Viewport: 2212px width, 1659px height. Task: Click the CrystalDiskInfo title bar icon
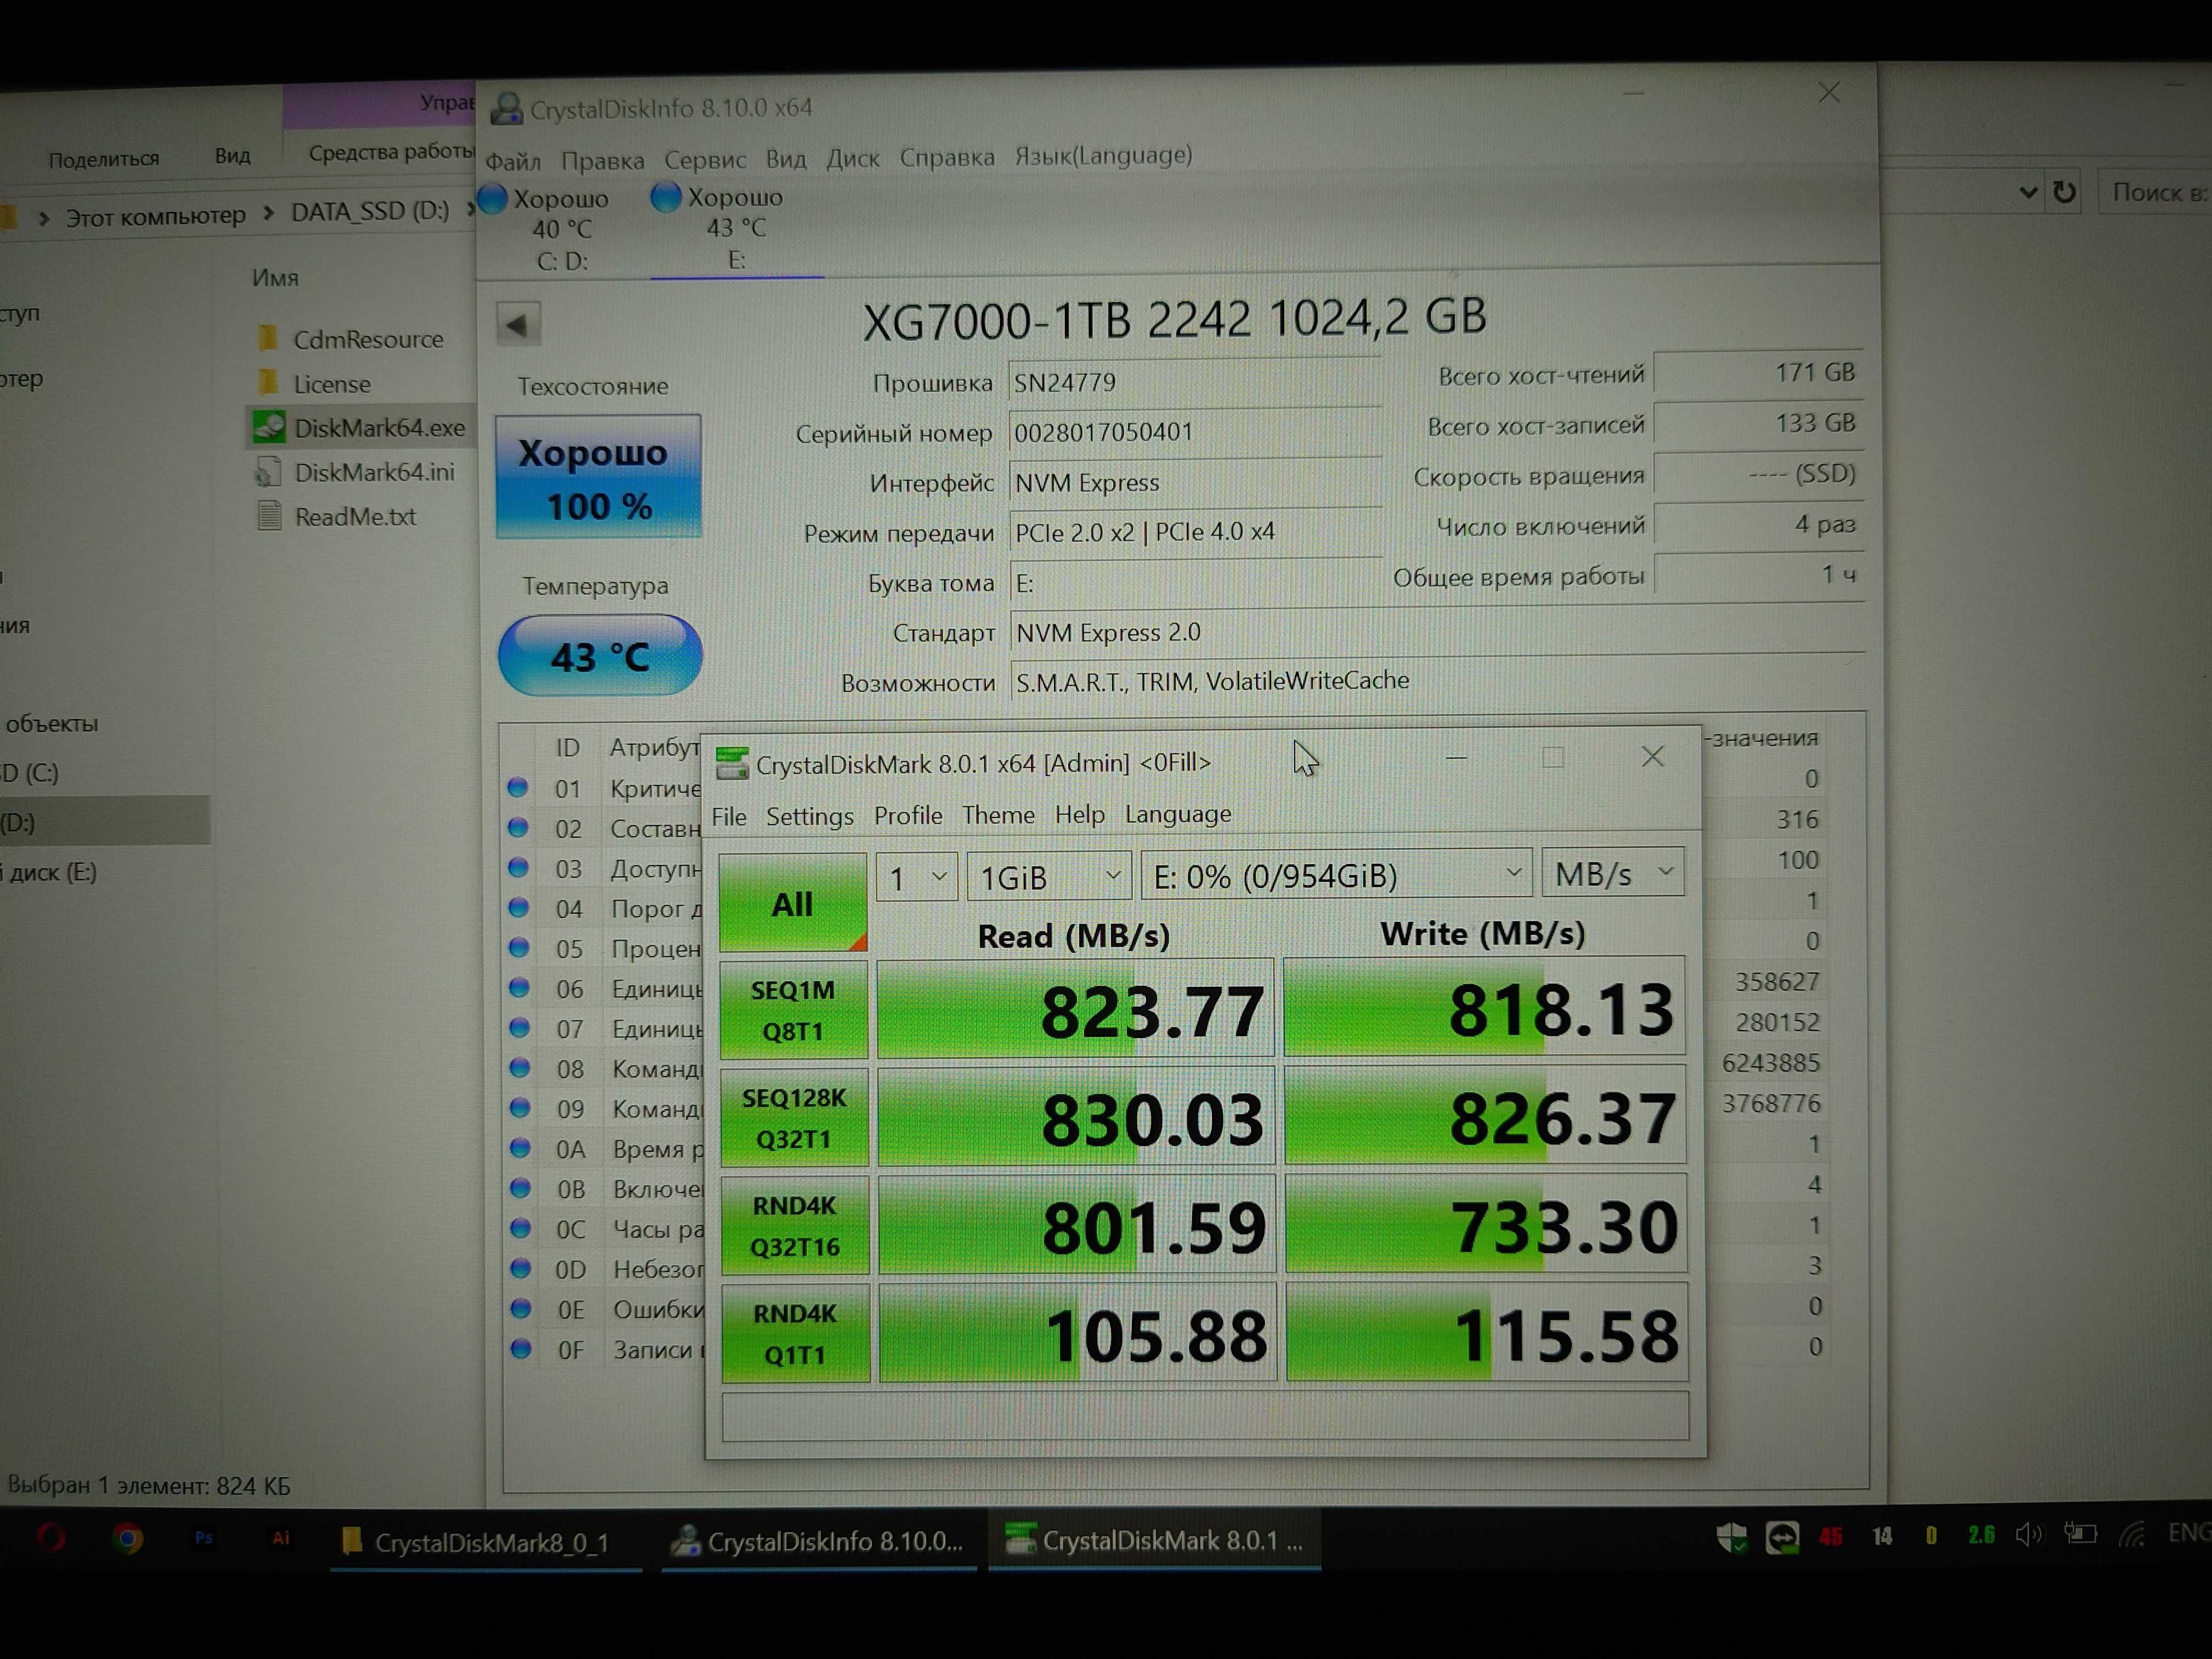tap(506, 109)
